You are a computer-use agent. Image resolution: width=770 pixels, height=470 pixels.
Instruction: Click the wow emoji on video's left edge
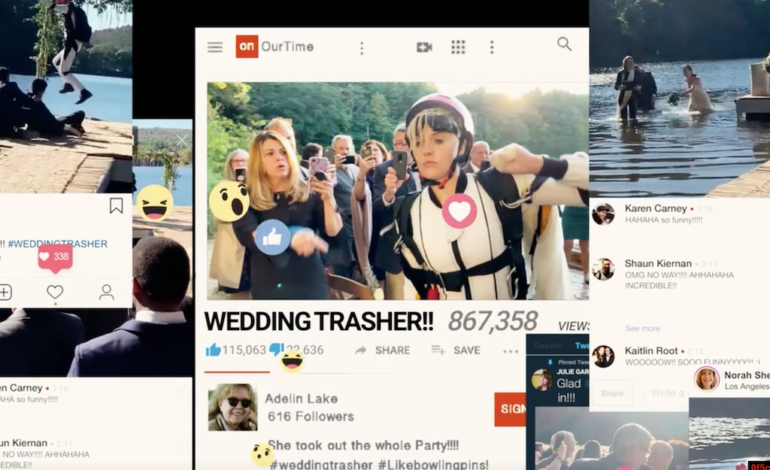229,201
